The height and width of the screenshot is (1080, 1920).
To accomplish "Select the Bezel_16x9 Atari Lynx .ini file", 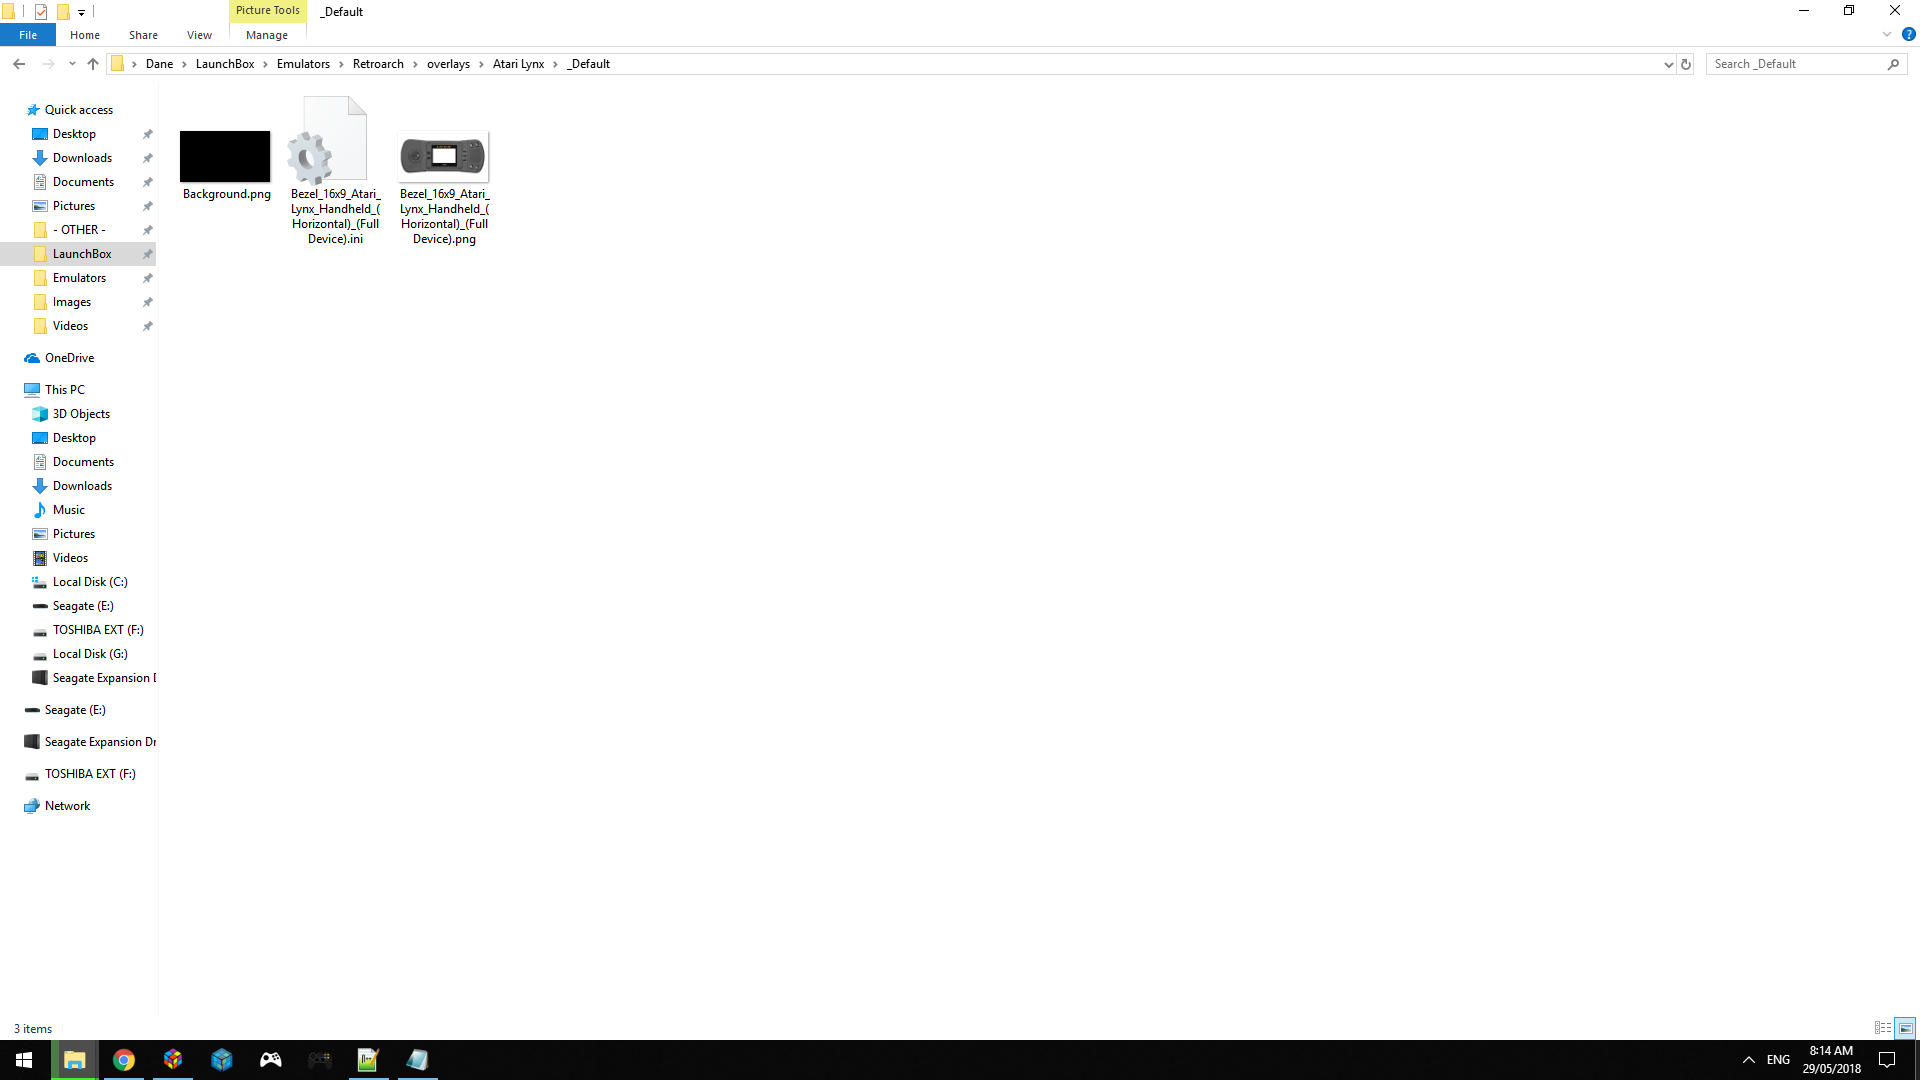I will point(335,171).
